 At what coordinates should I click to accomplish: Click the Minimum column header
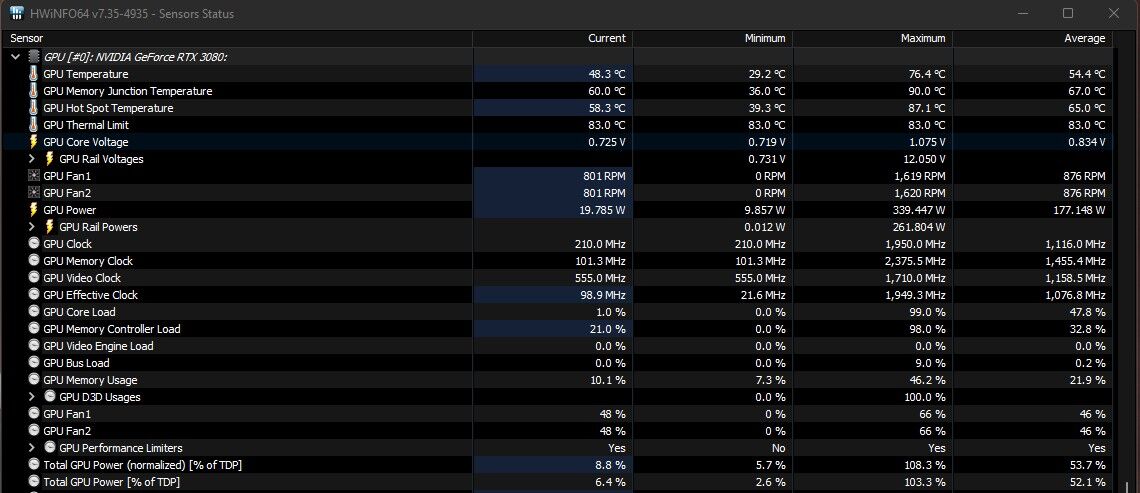[713, 38]
